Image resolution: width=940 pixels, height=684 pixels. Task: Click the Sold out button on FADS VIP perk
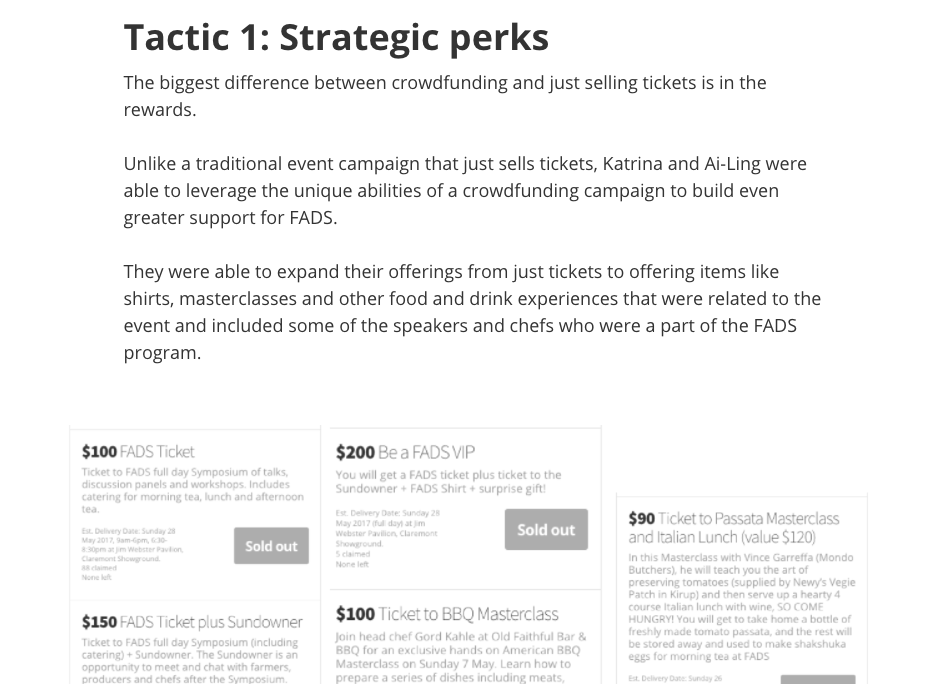point(546,529)
